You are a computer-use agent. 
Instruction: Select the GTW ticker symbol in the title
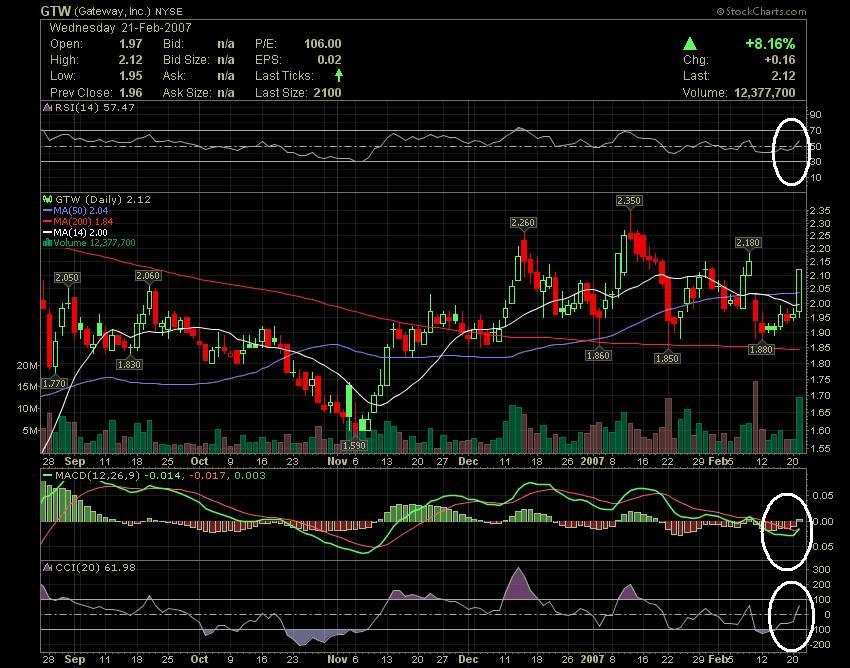[56, 11]
